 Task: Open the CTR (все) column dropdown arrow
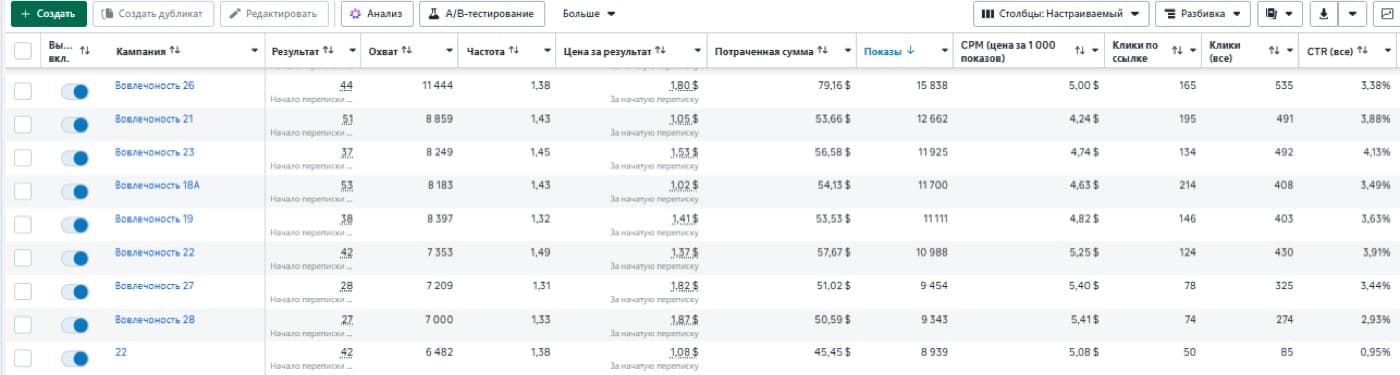1389,50
